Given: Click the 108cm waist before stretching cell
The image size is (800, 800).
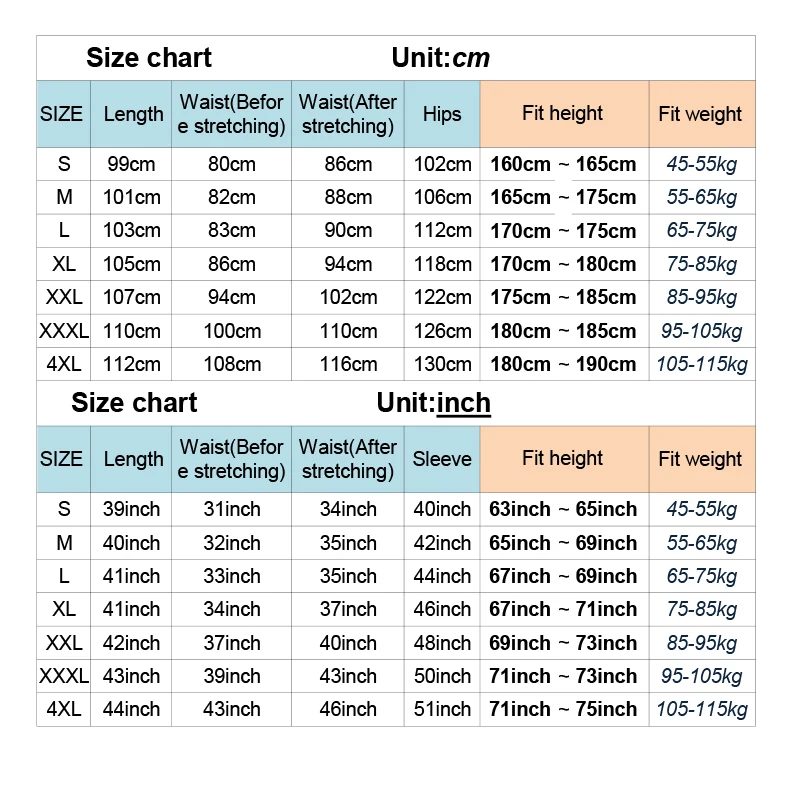Looking at the screenshot, I should pyautogui.click(x=231, y=364).
